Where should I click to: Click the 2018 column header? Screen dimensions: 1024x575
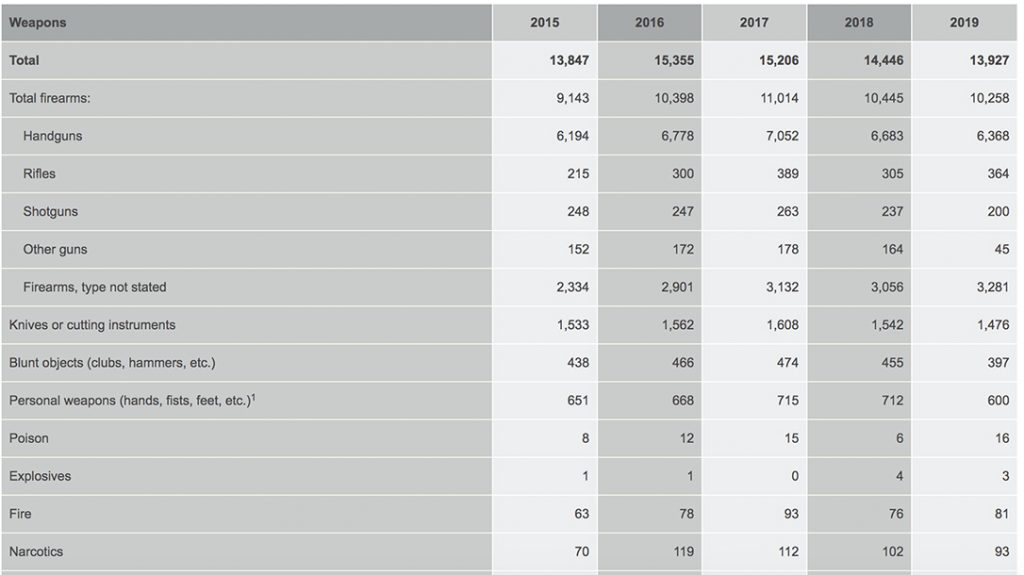click(858, 23)
